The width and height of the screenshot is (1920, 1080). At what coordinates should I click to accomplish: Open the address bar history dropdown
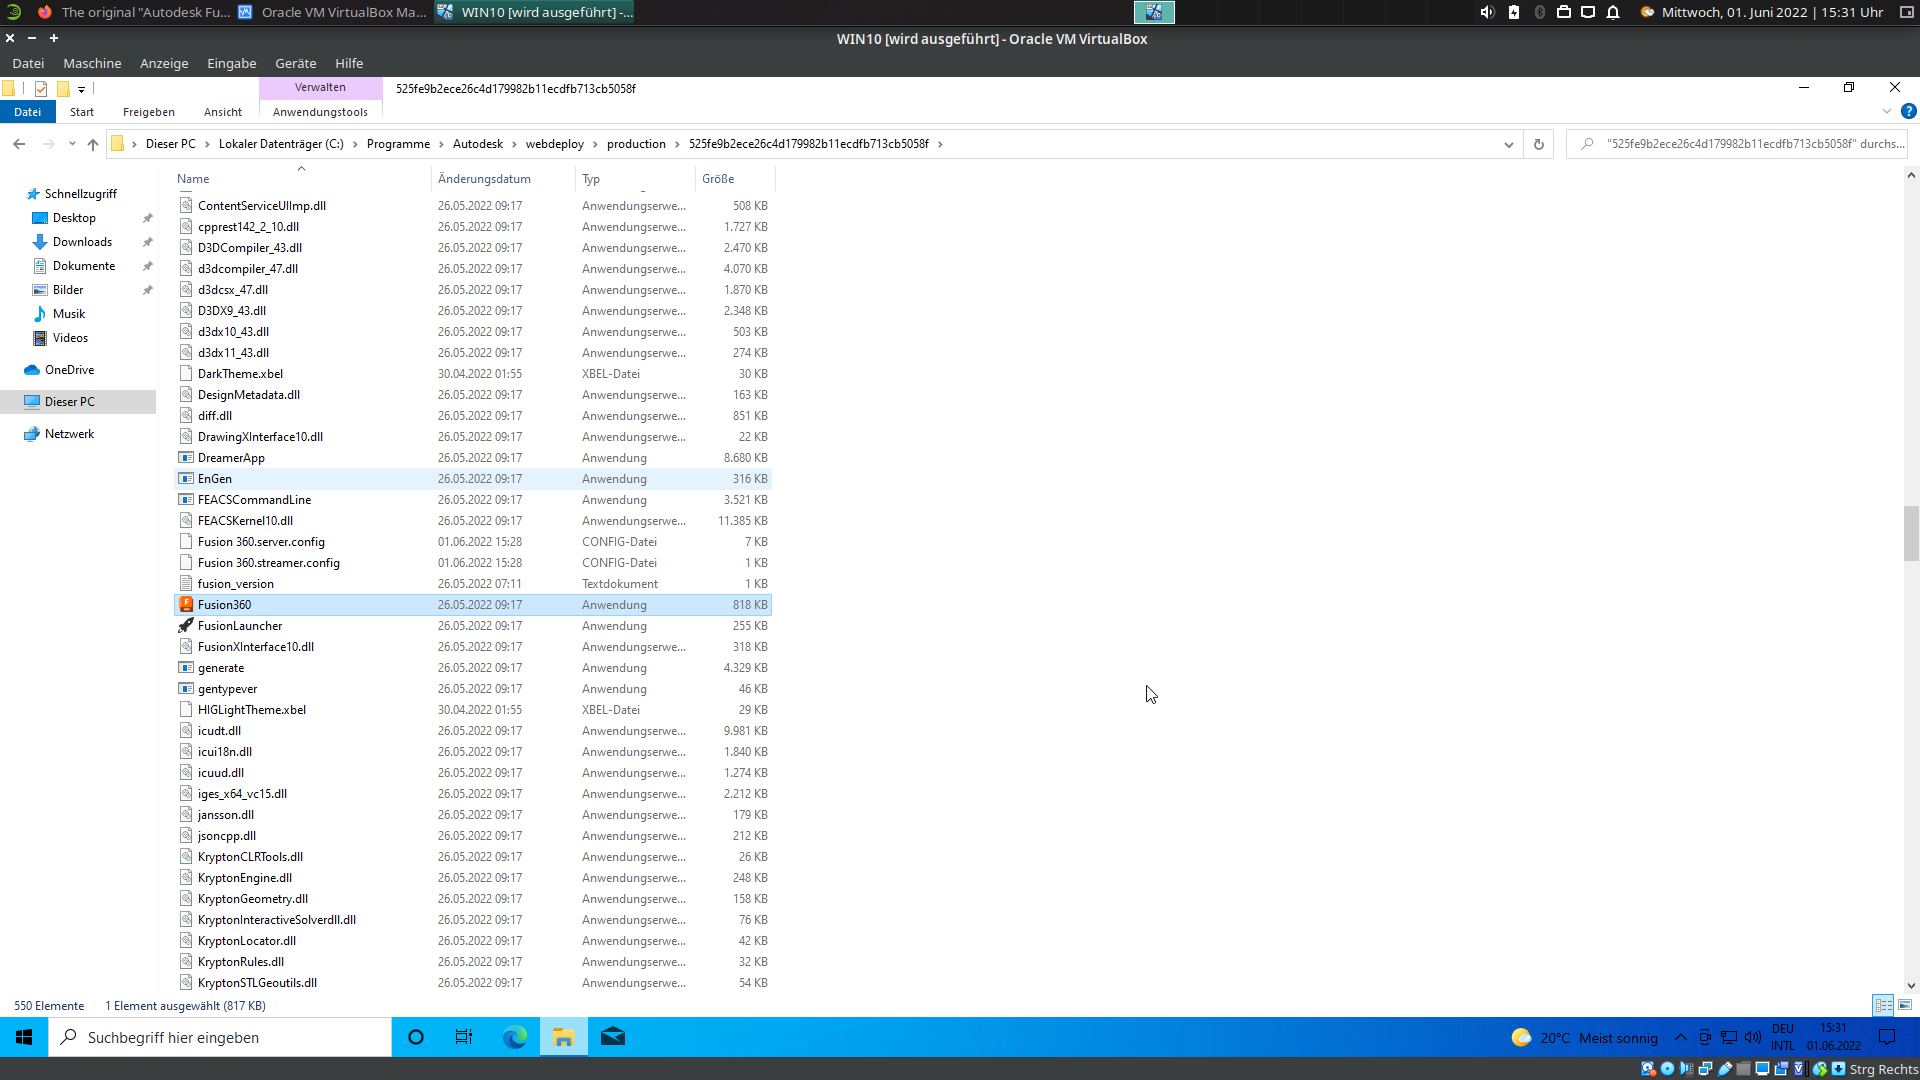(x=1510, y=144)
